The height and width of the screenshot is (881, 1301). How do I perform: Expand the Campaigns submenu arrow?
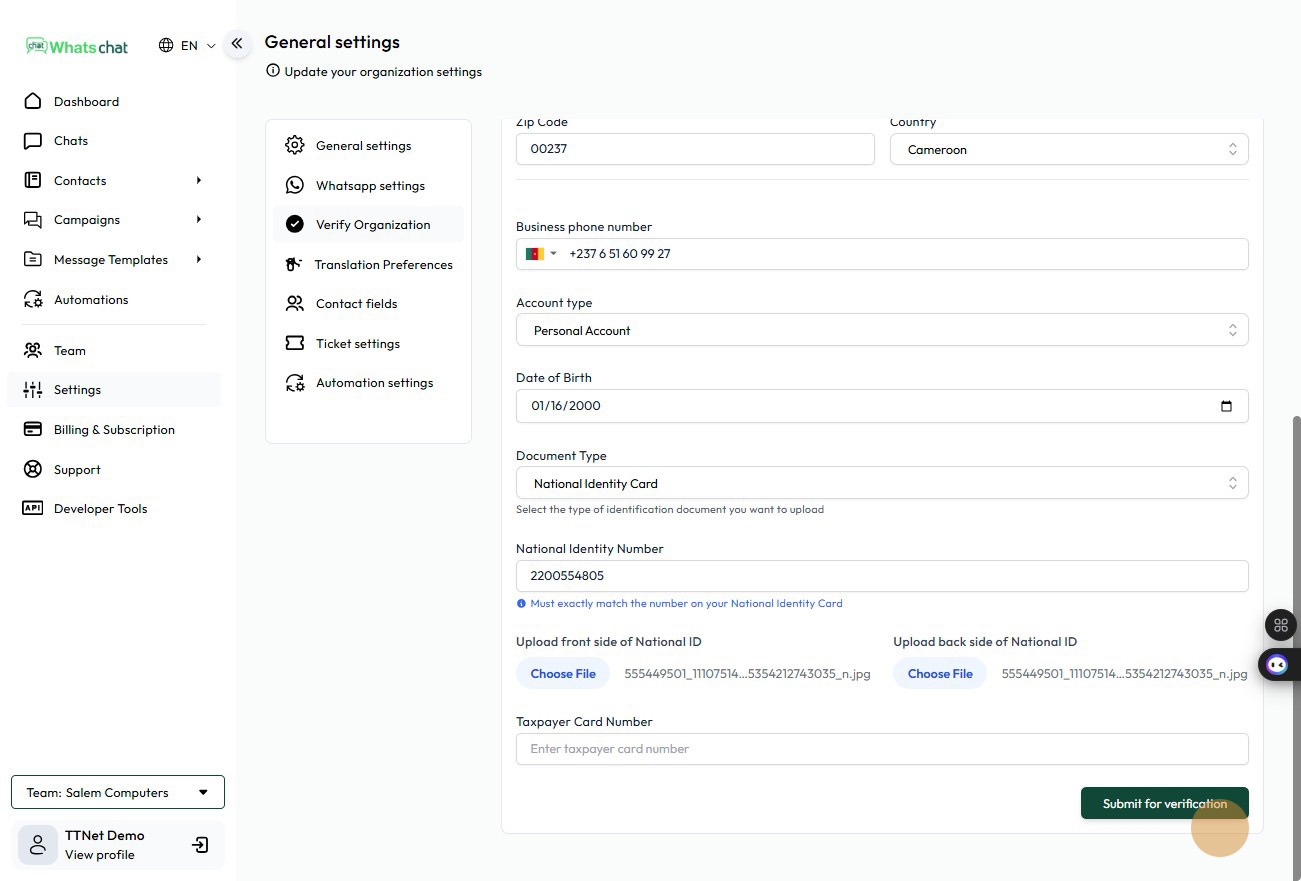(198, 220)
